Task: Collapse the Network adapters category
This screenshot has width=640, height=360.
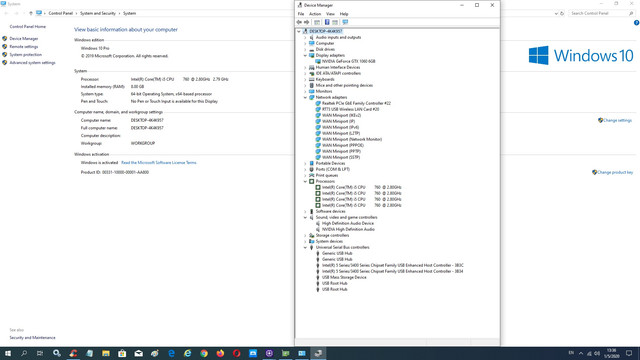Action: [305, 98]
